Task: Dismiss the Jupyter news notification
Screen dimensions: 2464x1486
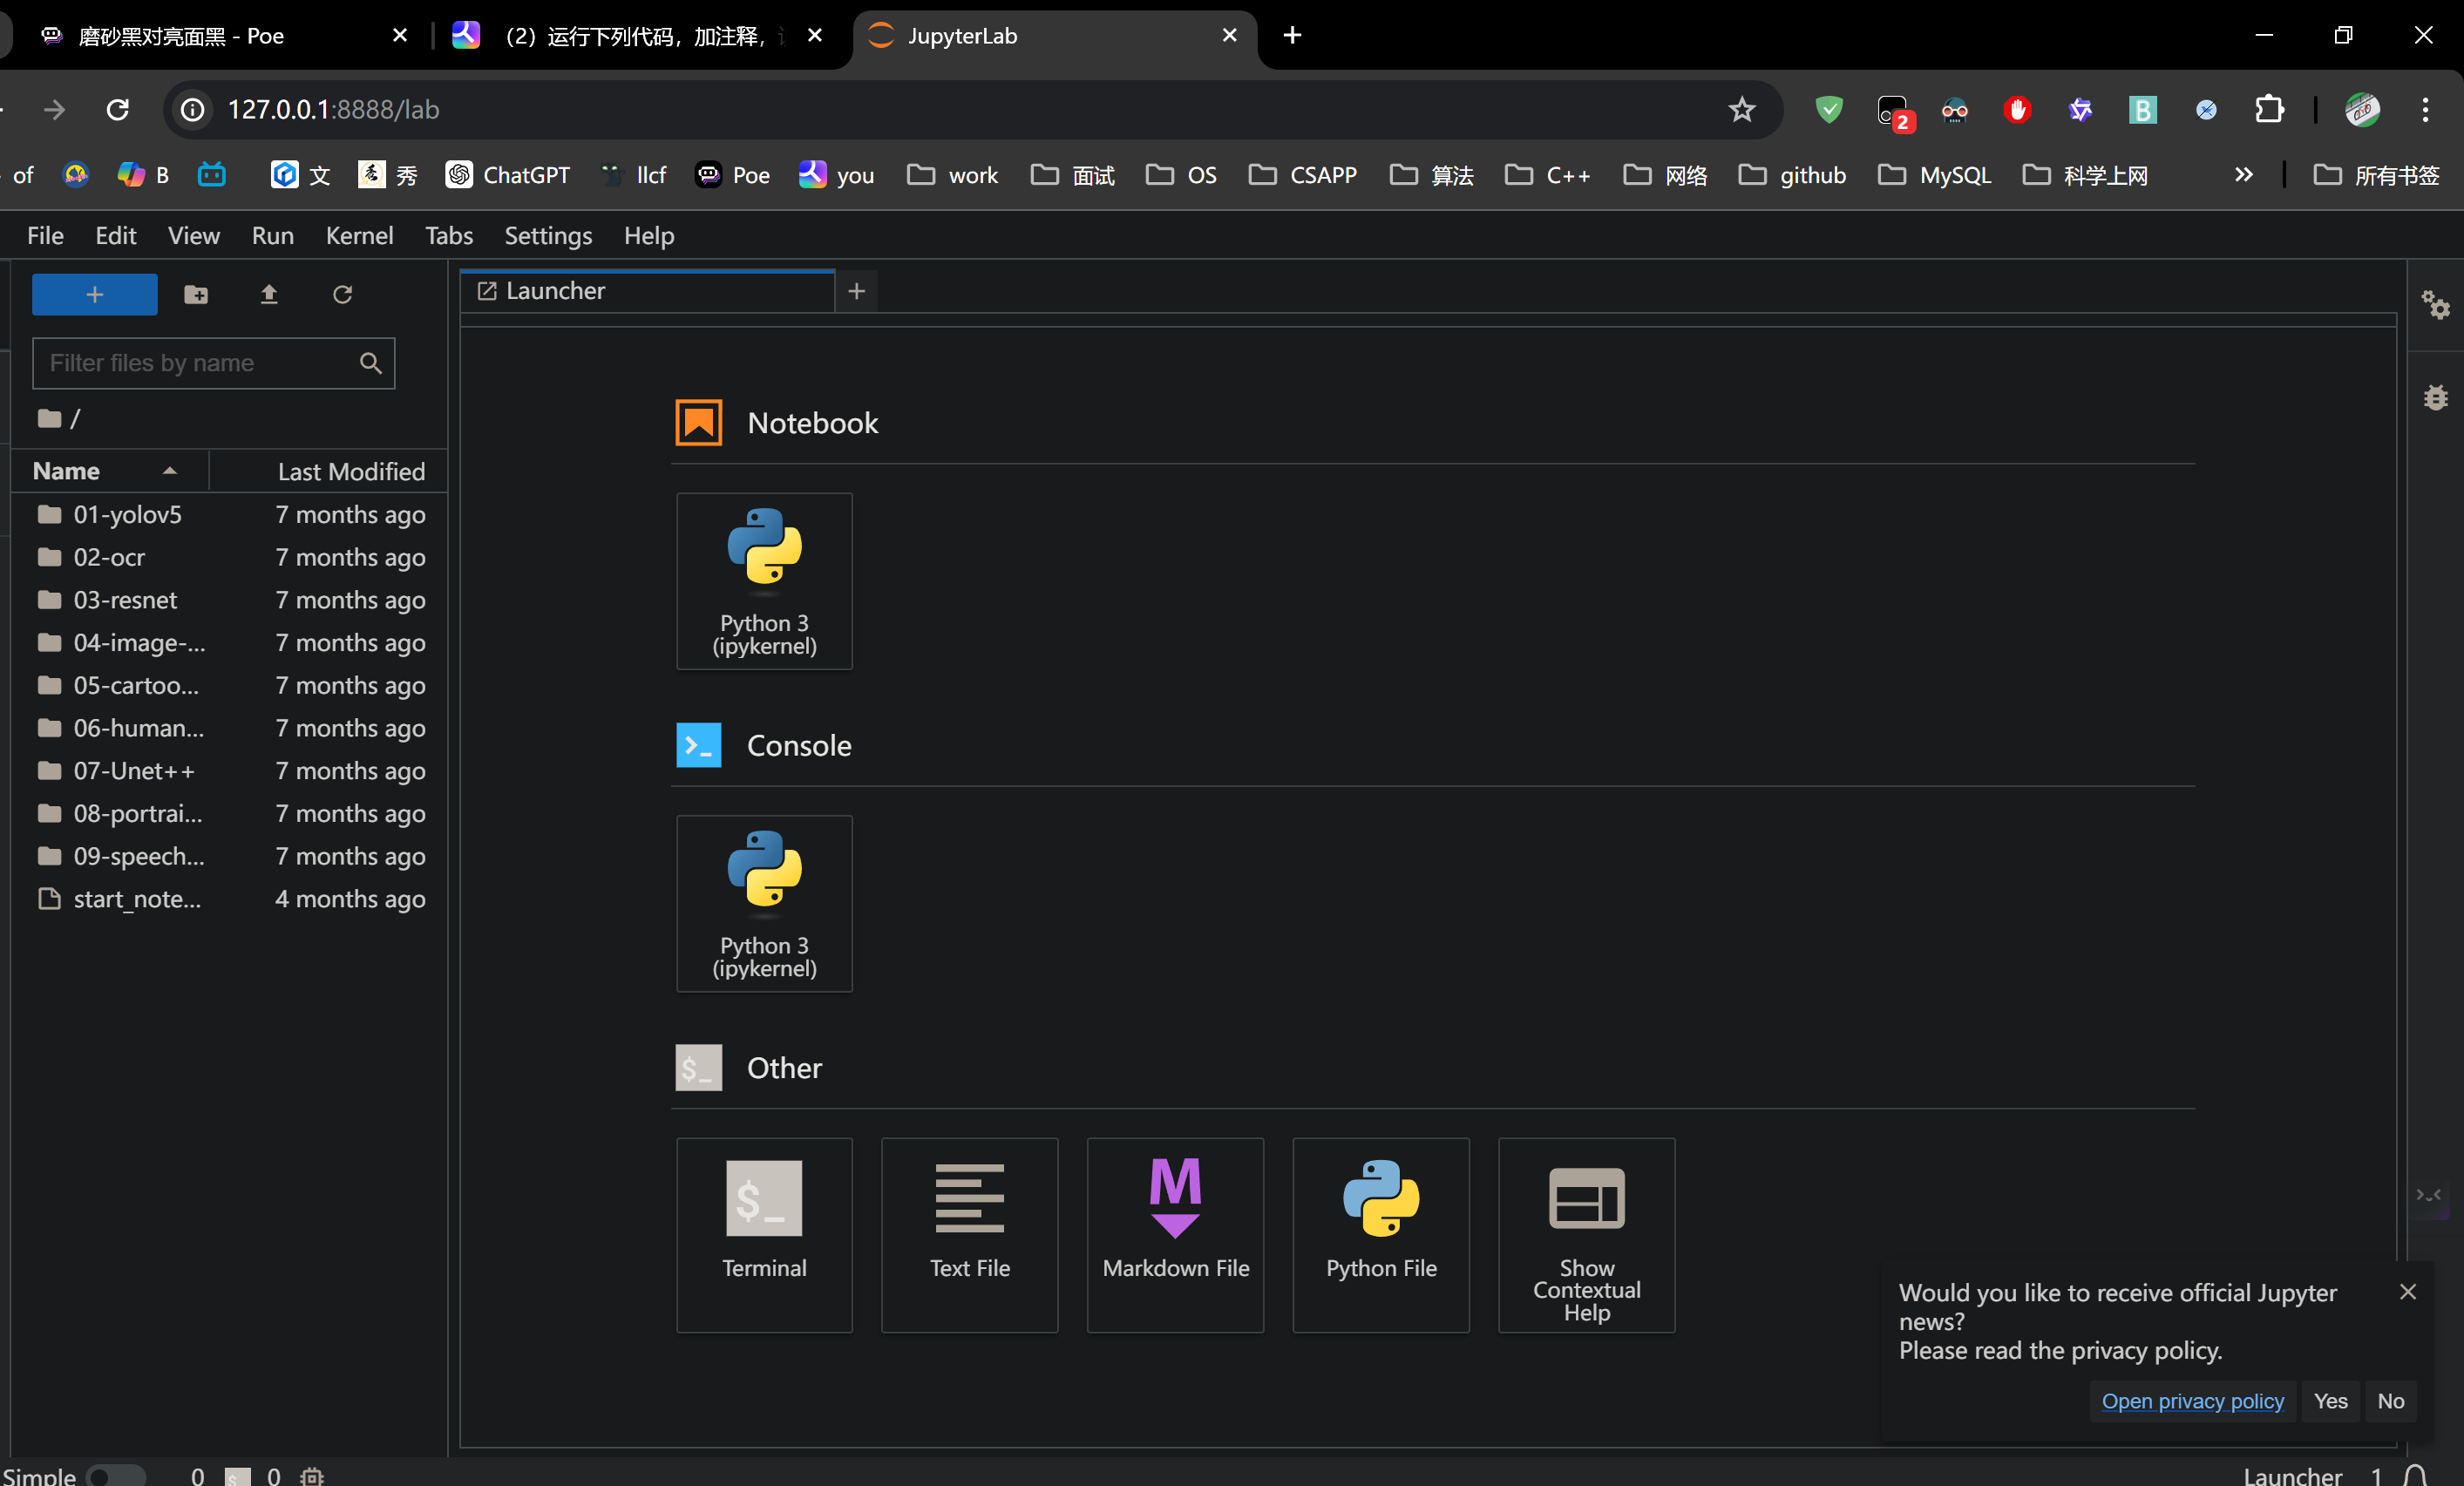Action: [2407, 1292]
